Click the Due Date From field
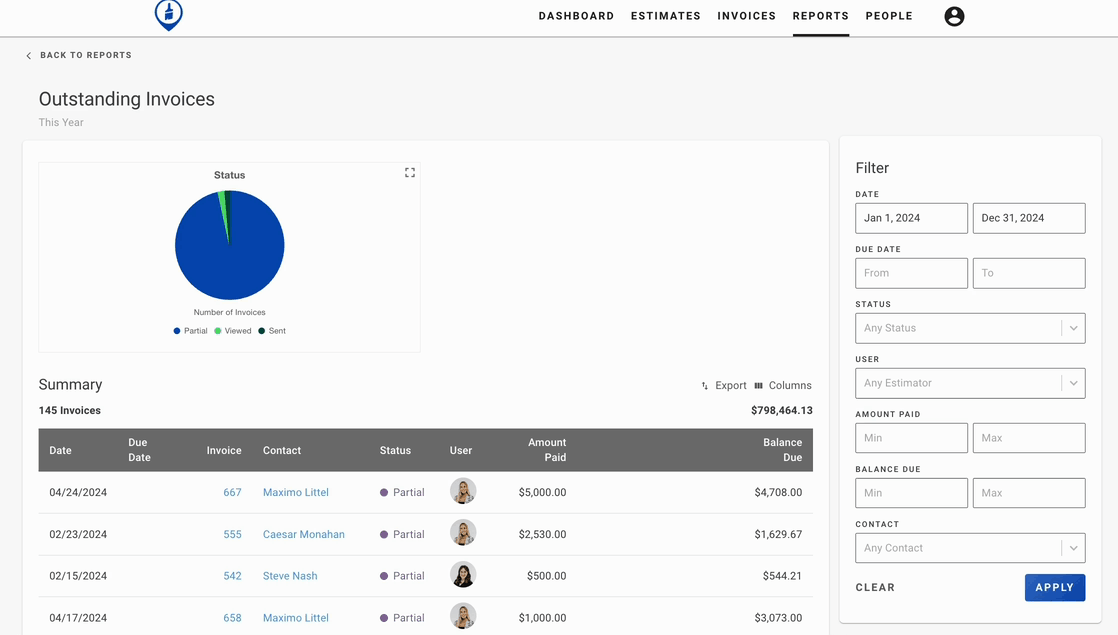Viewport: 1118px width, 635px height. point(911,273)
